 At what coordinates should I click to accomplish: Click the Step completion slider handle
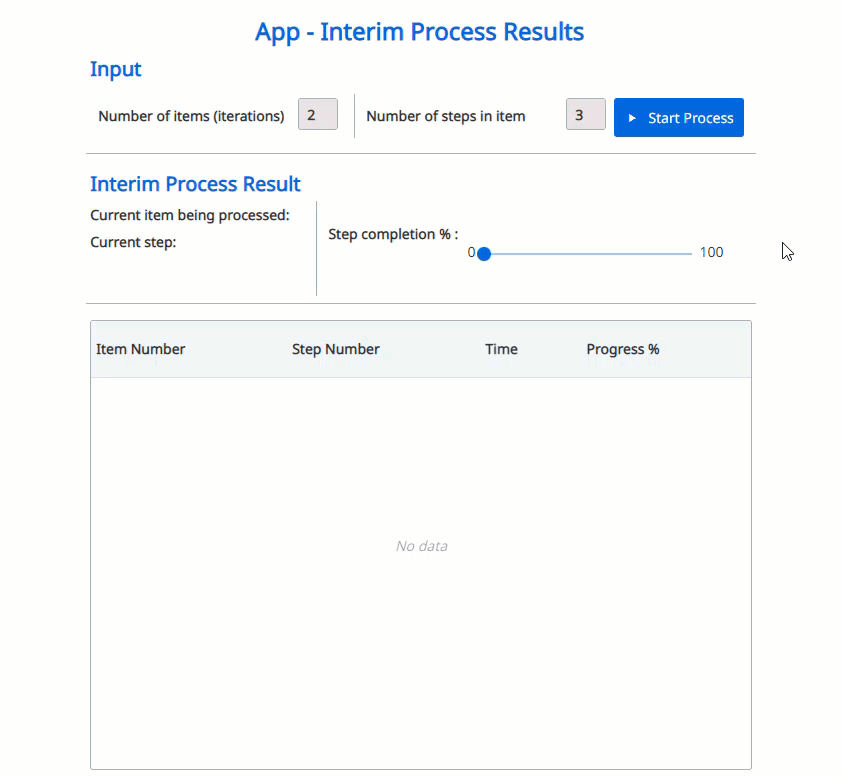(484, 254)
